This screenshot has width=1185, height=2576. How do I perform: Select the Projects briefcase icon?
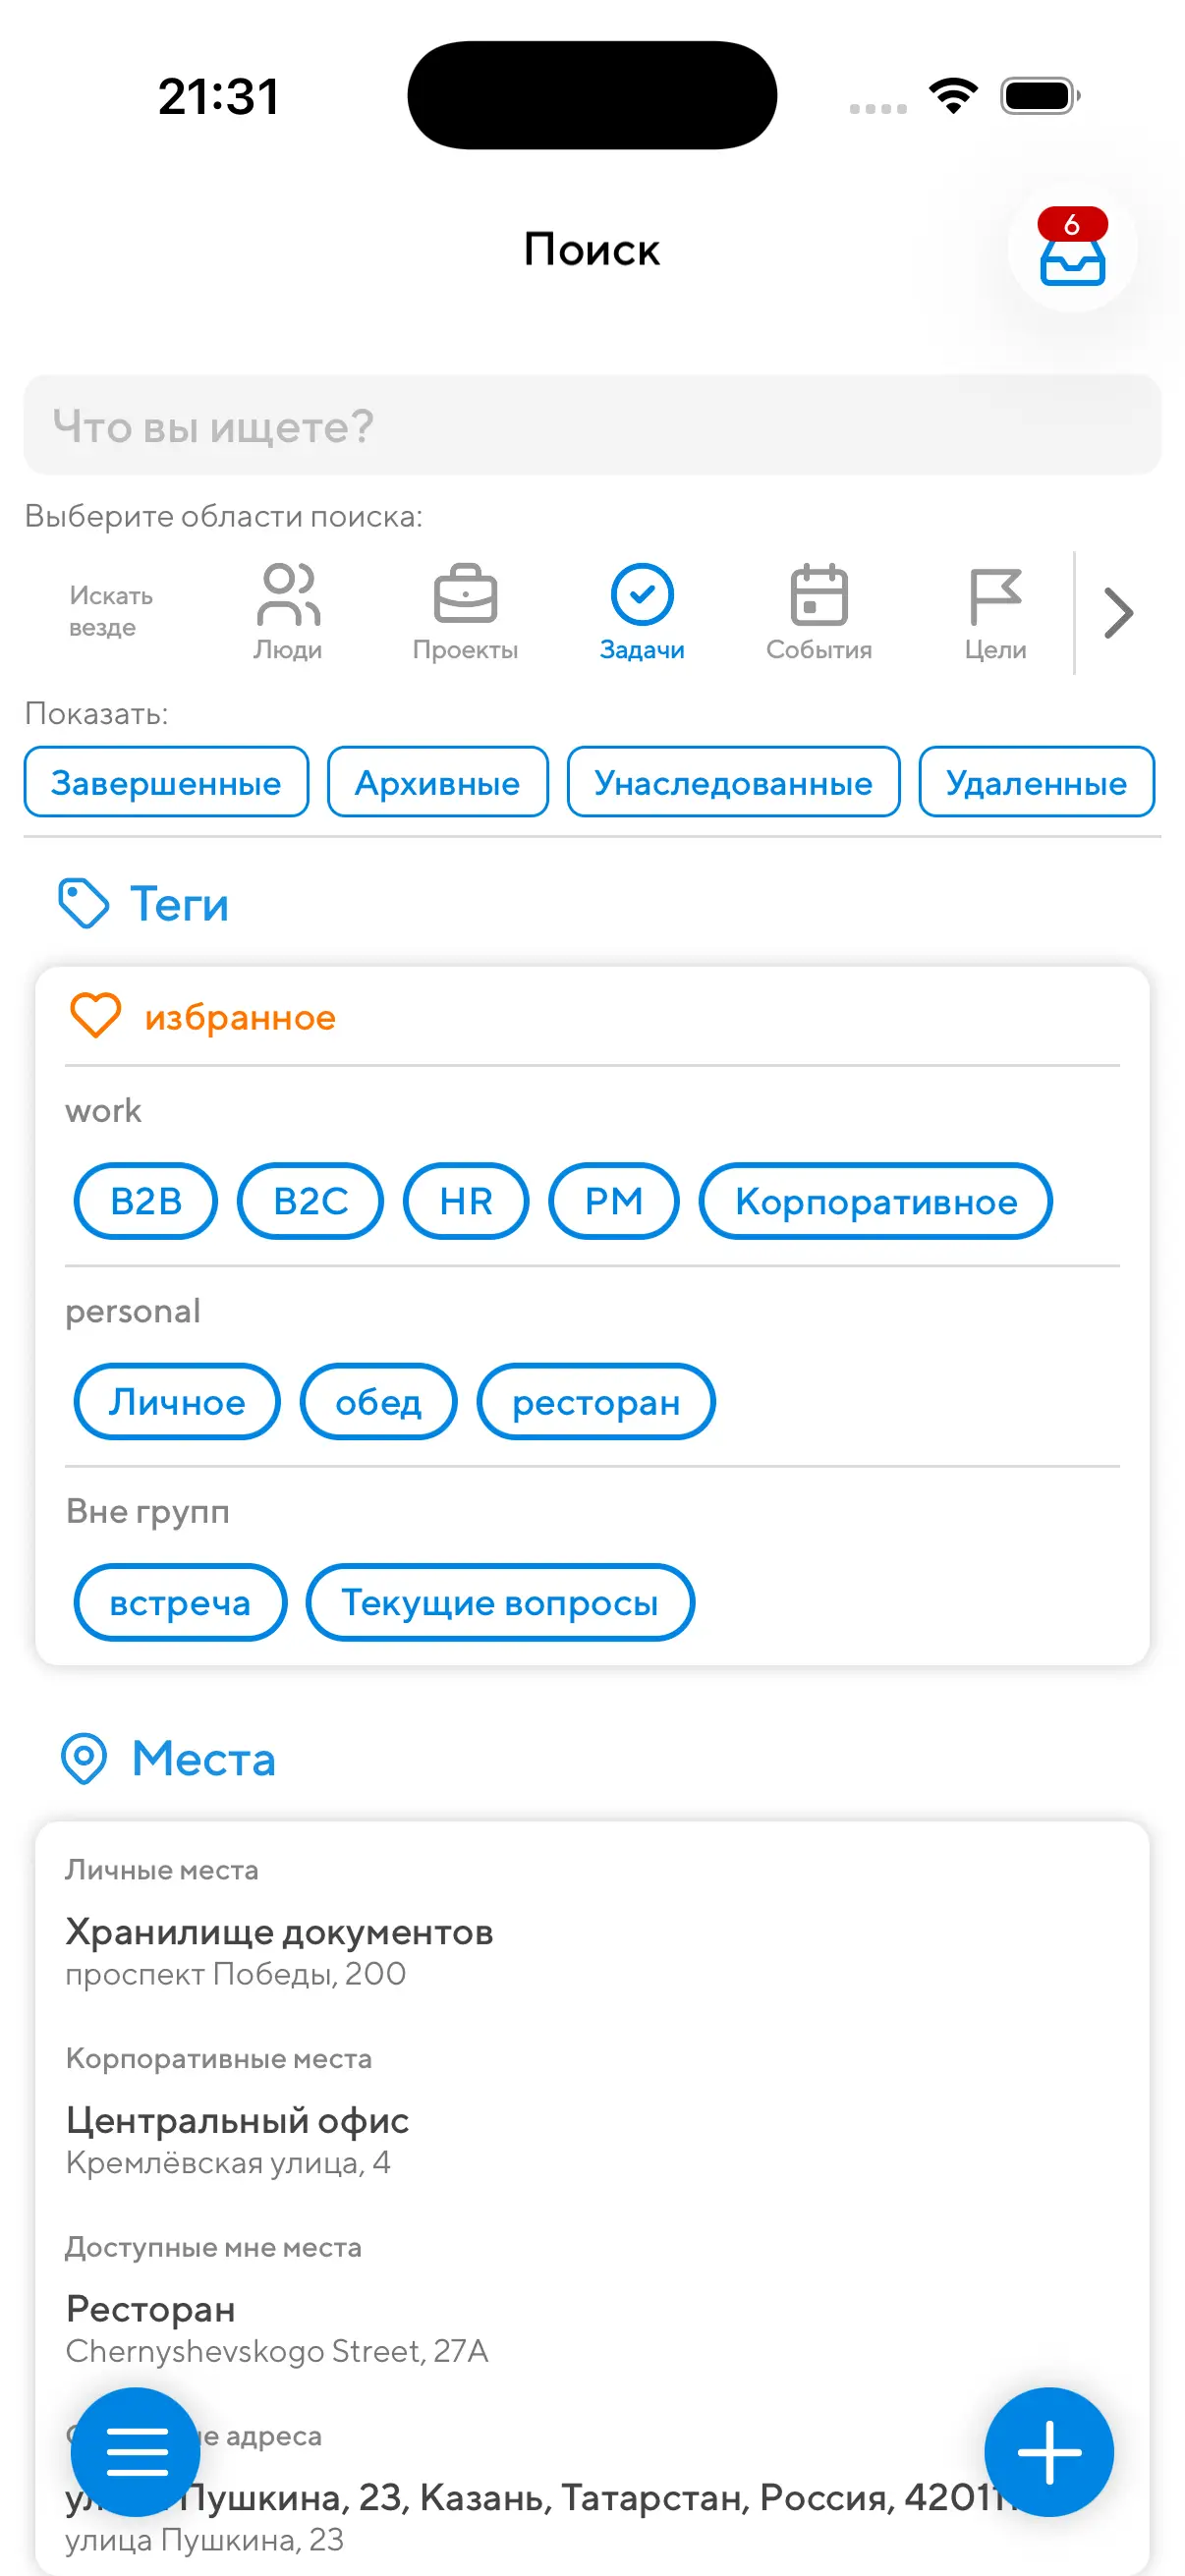coord(465,596)
